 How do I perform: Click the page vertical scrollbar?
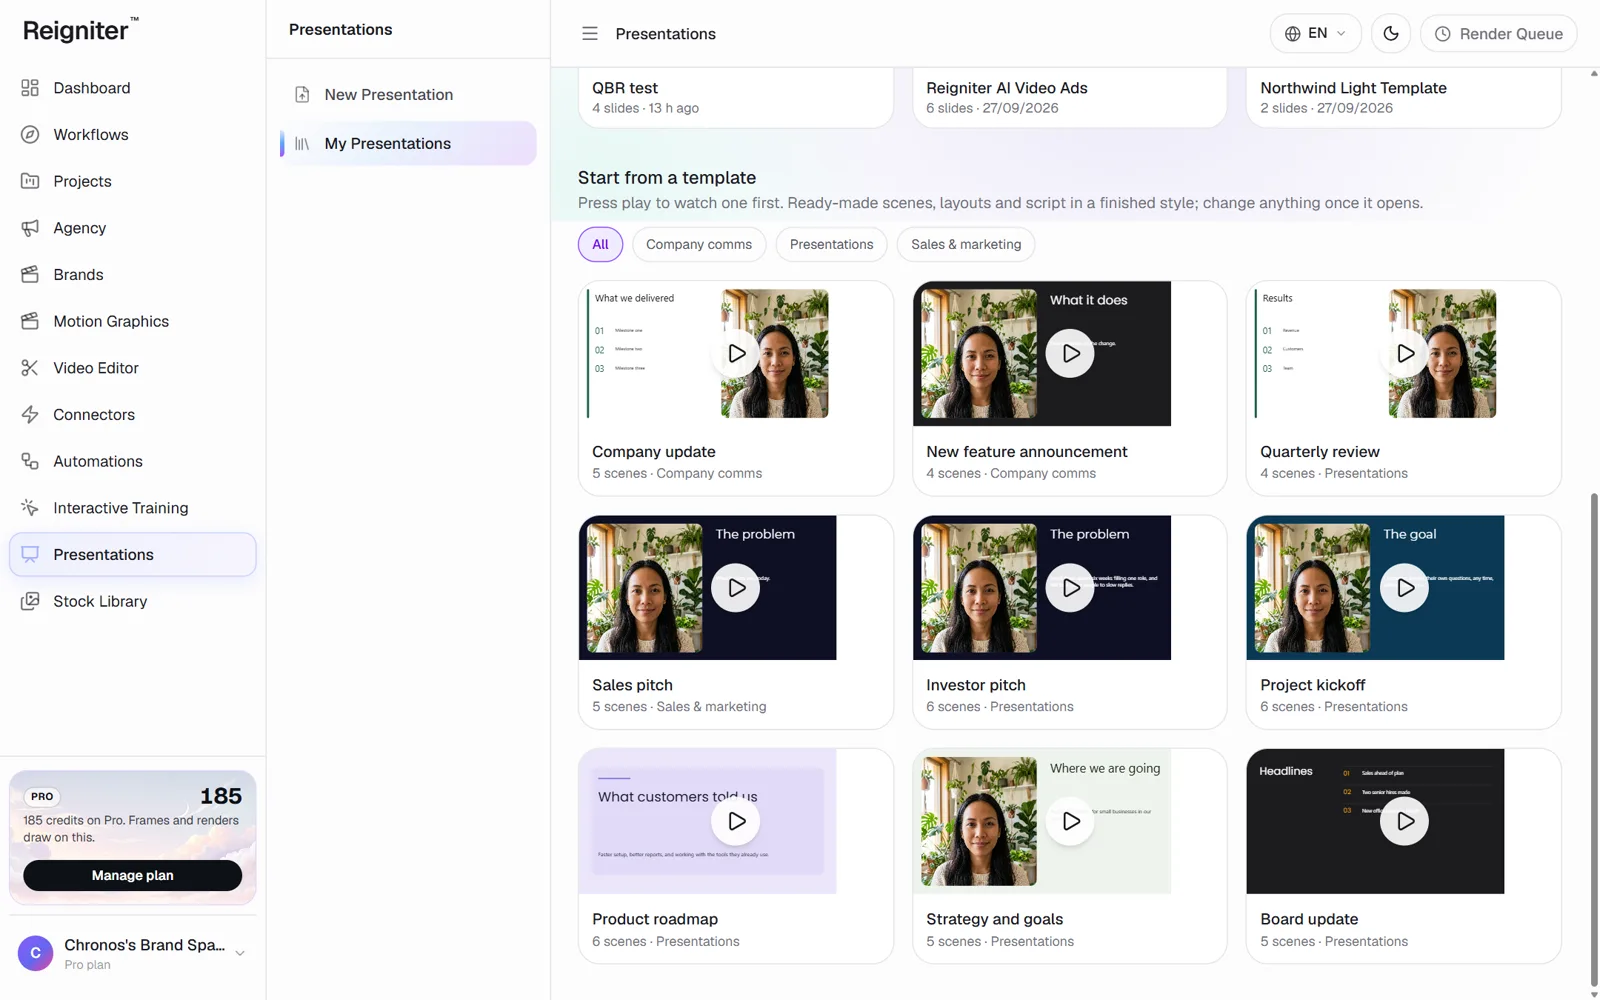1594,740
